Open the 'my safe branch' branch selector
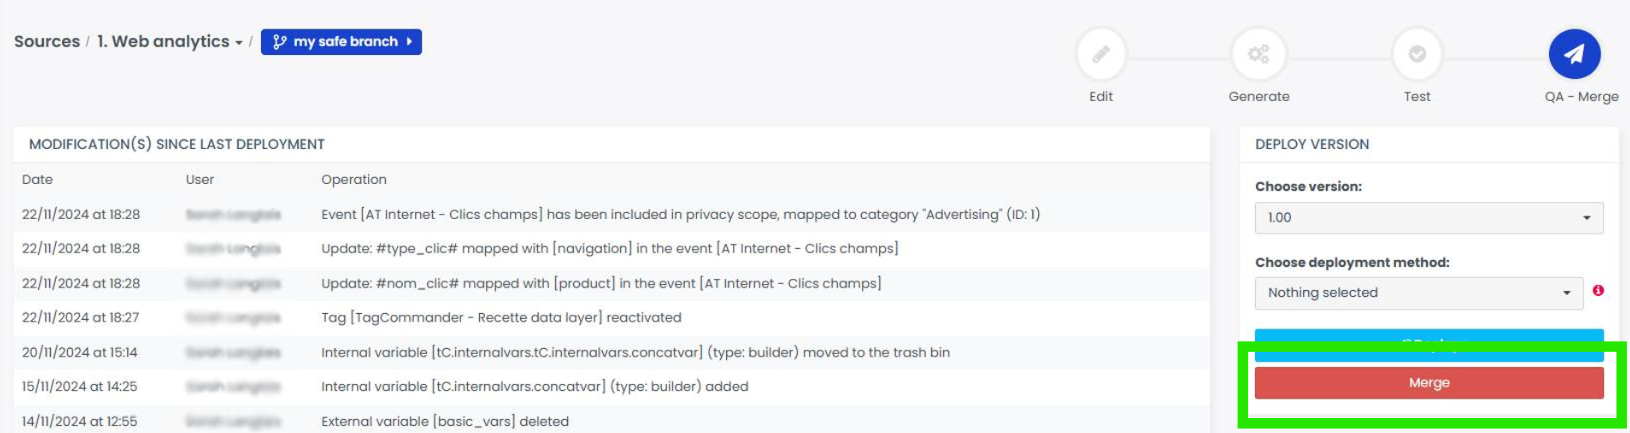The height and width of the screenshot is (433, 1630). (x=341, y=42)
